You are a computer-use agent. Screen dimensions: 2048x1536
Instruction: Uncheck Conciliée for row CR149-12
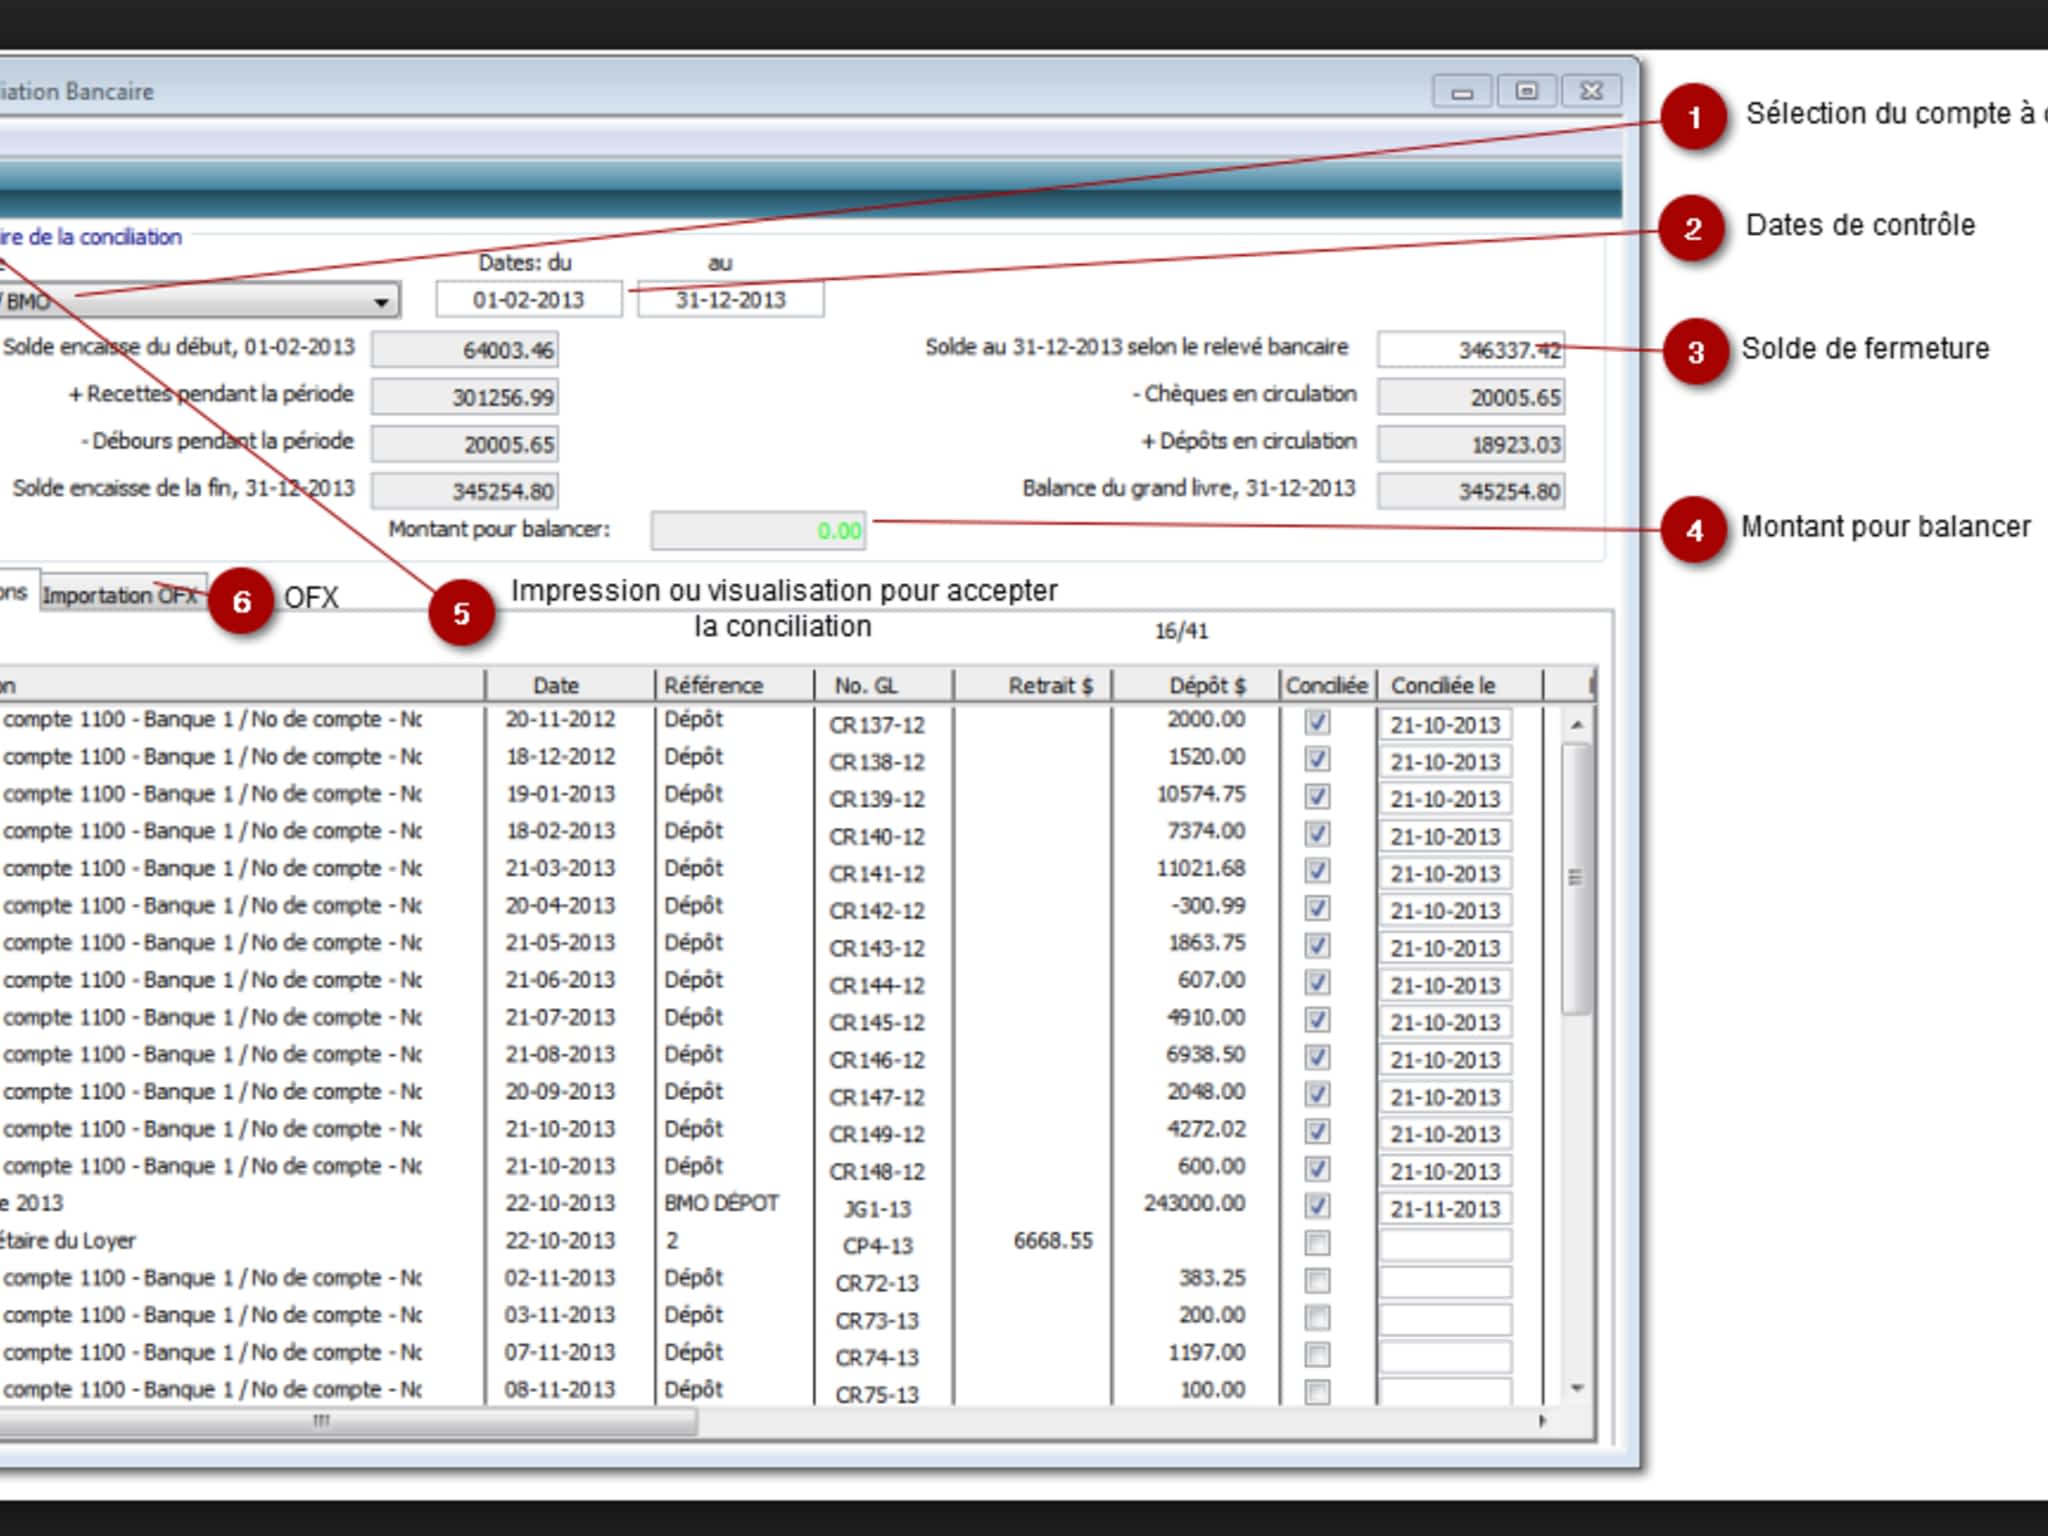point(1318,1131)
